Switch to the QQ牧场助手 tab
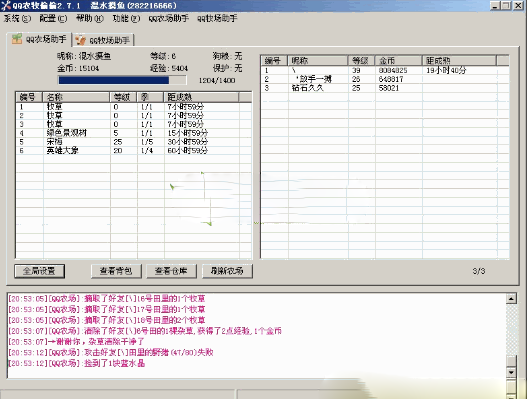The height and width of the screenshot is (399, 527). click(103, 40)
